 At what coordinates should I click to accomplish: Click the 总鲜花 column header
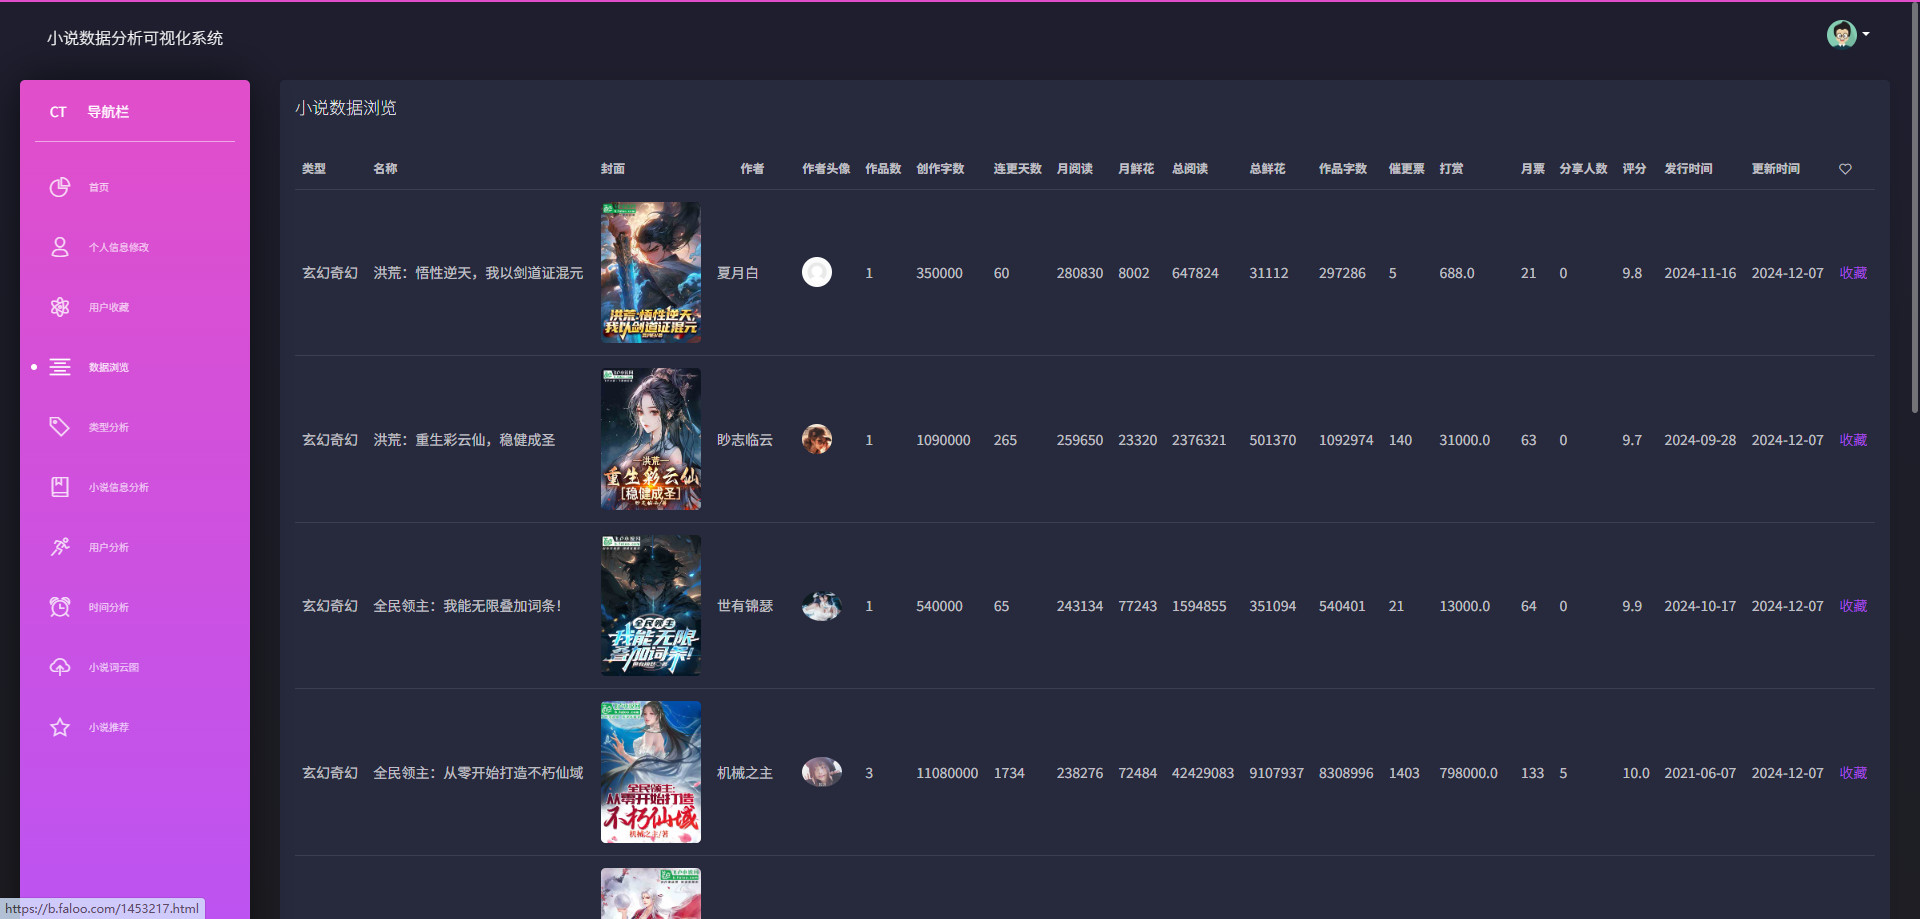tap(1267, 169)
